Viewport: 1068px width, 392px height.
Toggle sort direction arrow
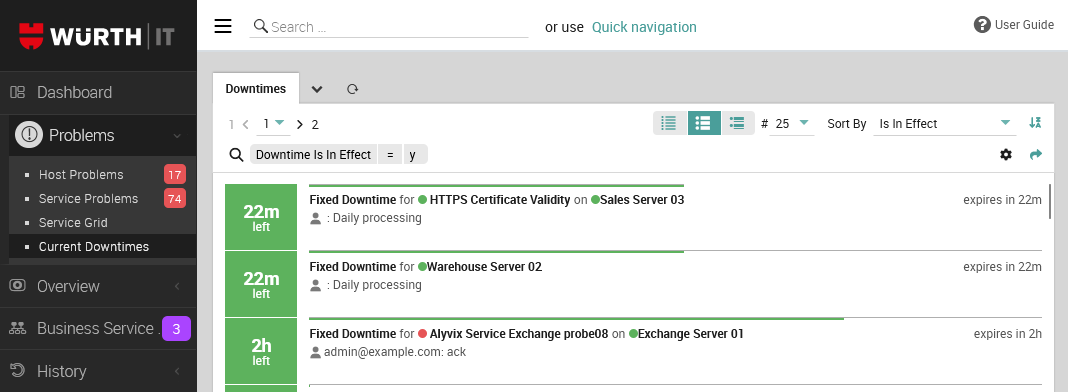(x=1035, y=122)
